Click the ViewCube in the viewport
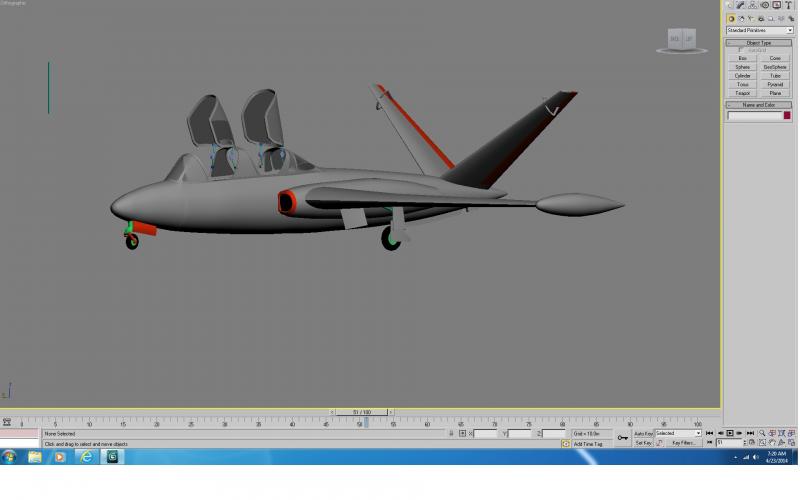This screenshot has width=800, height=500. (x=682, y=40)
